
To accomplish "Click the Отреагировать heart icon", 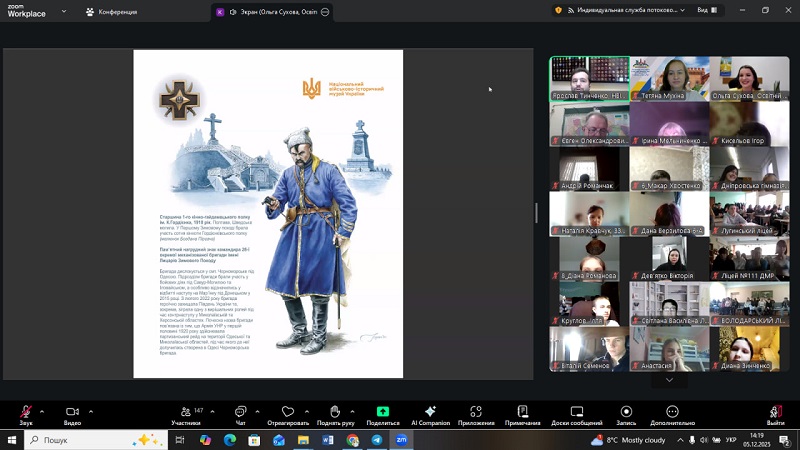I will [288, 412].
